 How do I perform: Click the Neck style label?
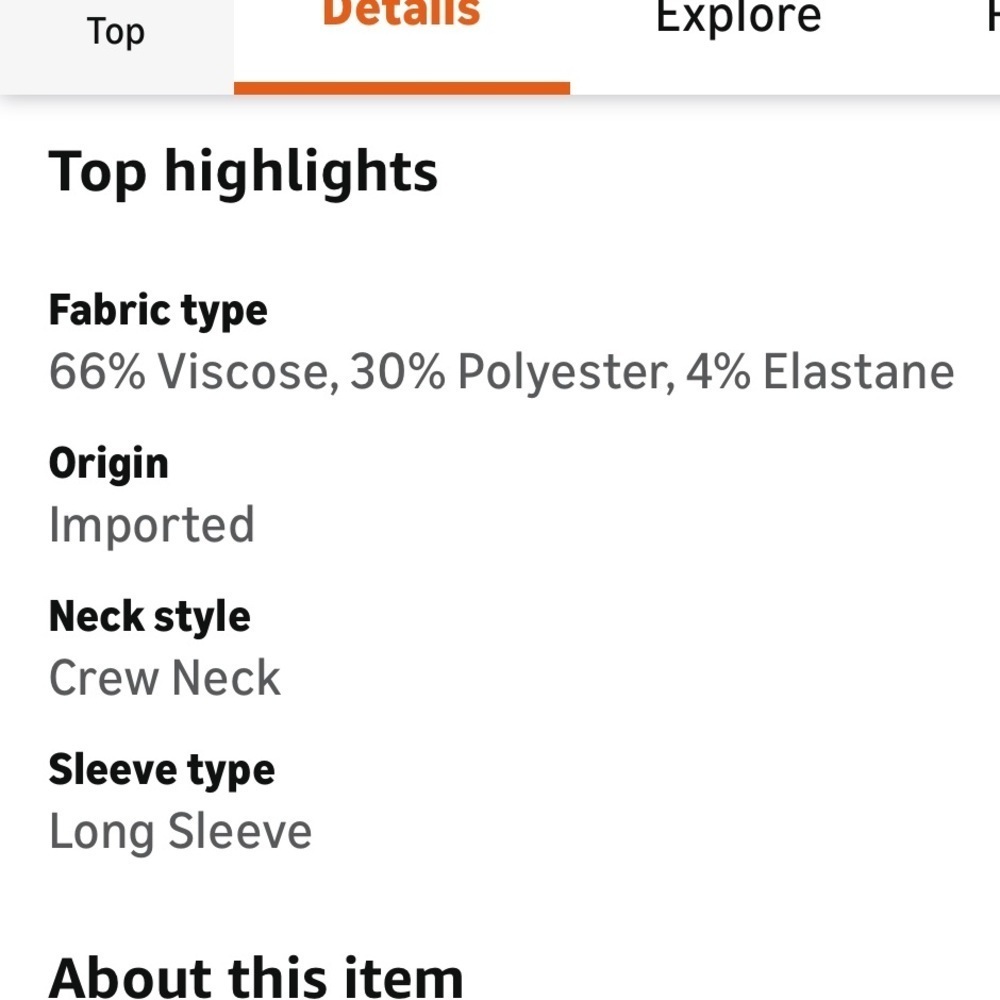(150, 618)
